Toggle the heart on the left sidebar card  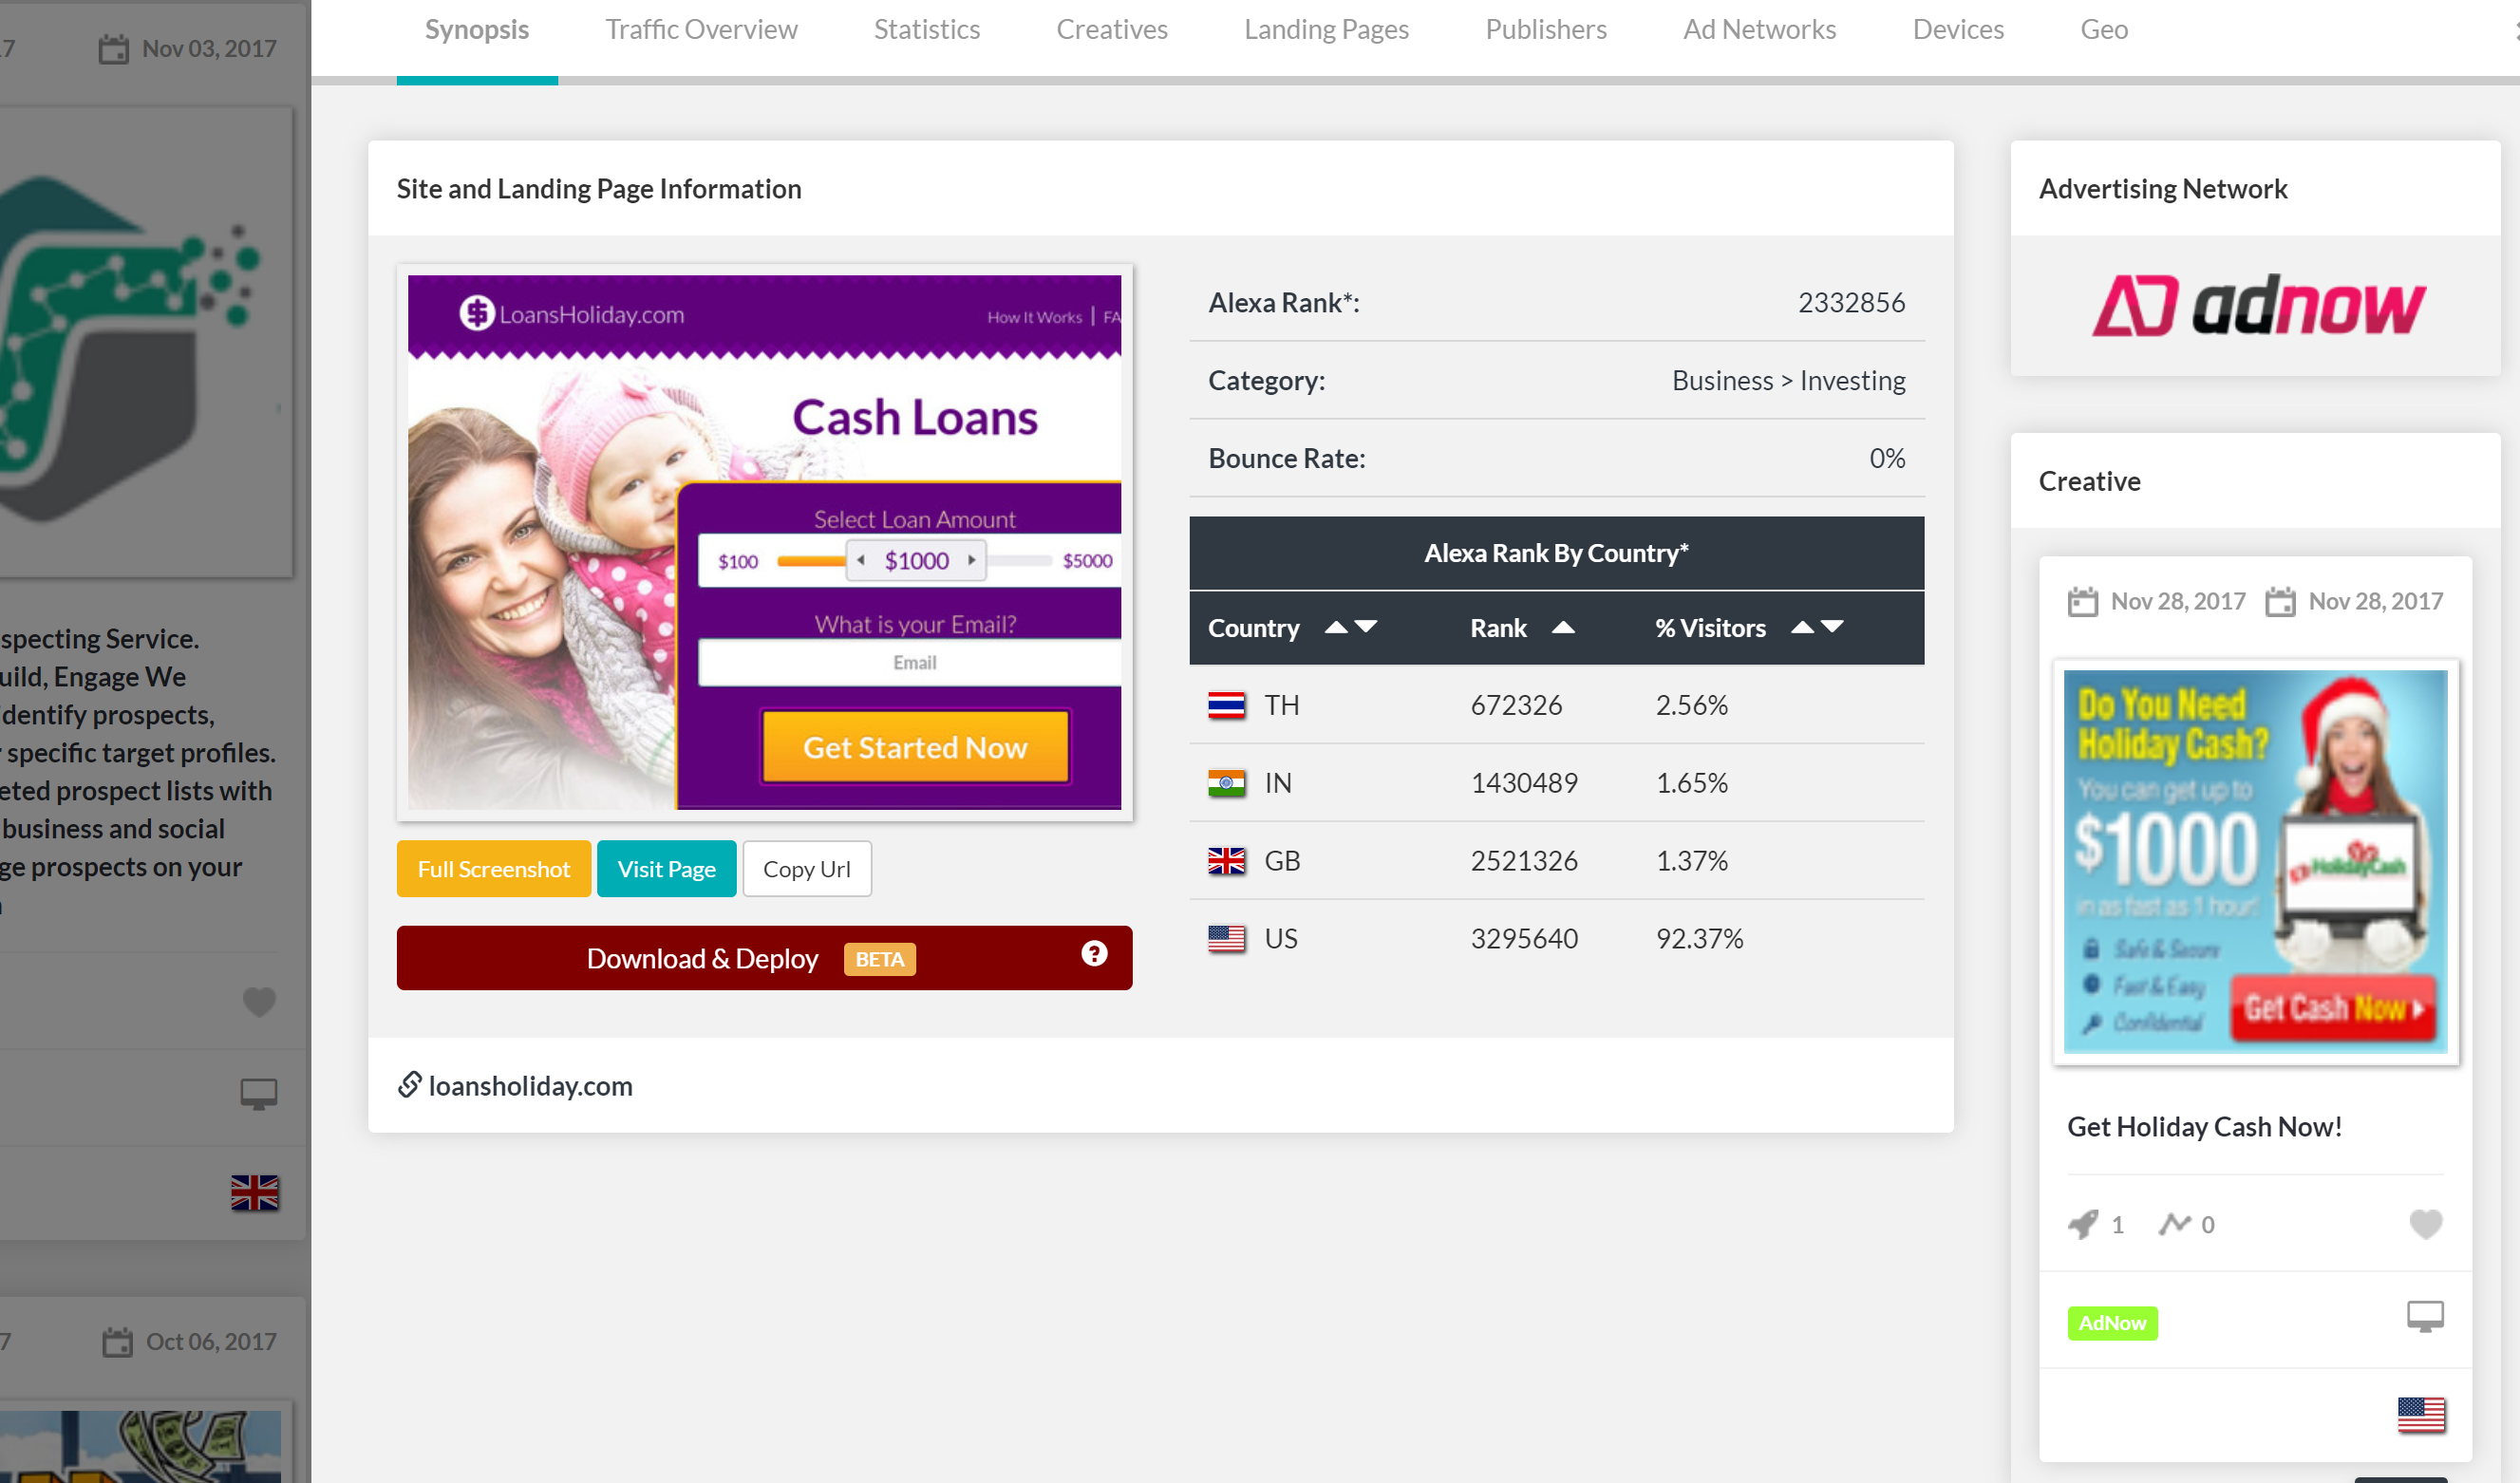259,1001
